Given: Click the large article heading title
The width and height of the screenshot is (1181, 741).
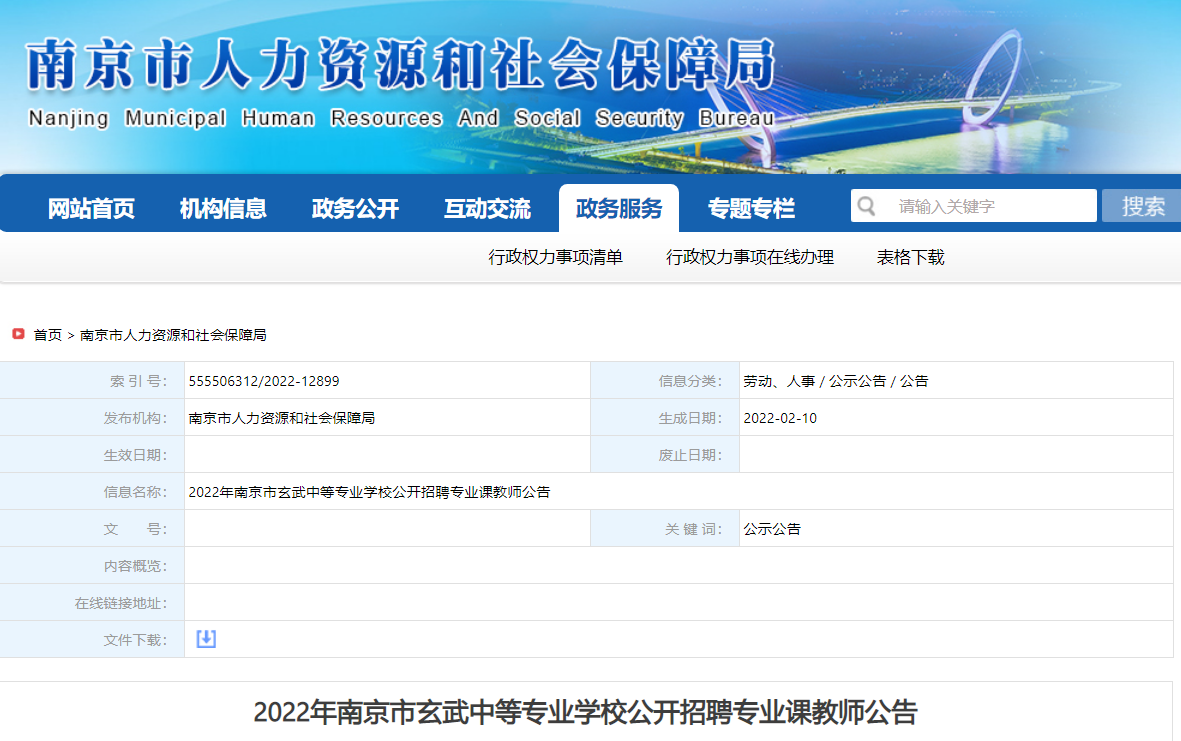Looking at the screenshot, I should [x=585, y=712].
